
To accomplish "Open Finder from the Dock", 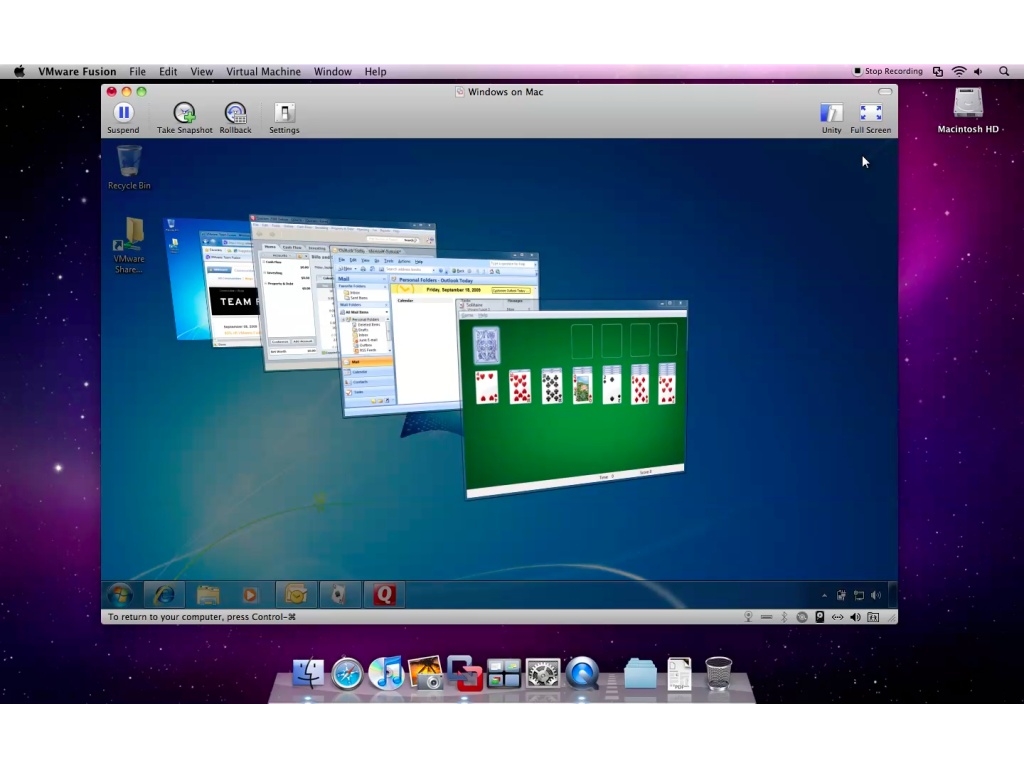I will click(x=308, y=673).
